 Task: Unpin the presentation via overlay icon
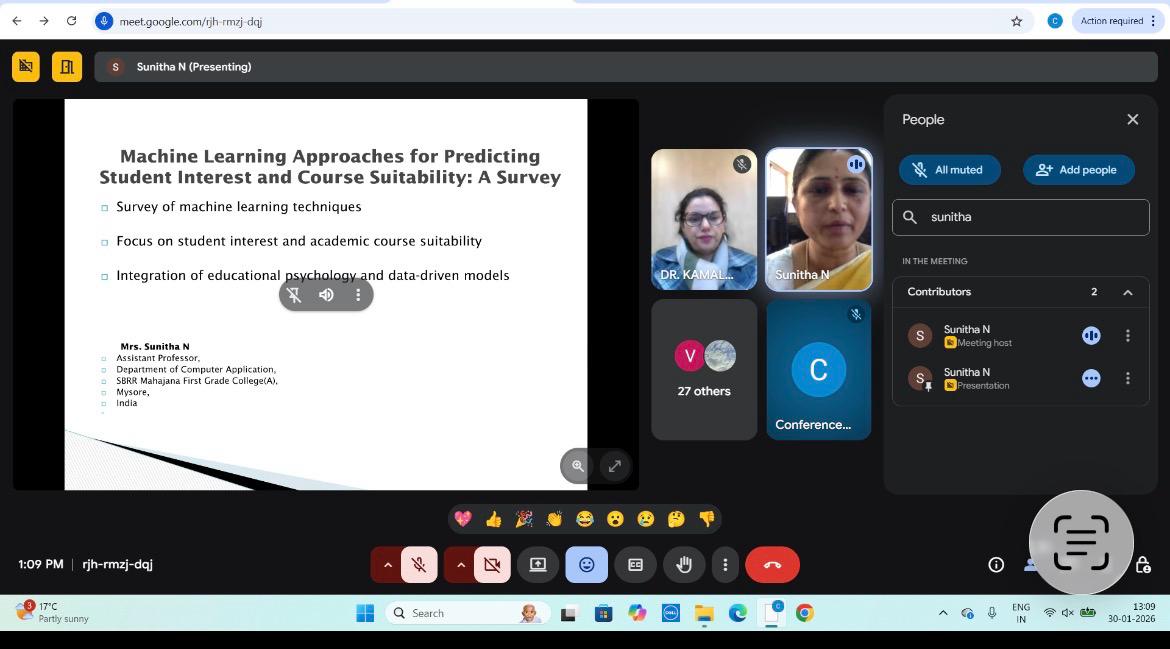point(294,295)
